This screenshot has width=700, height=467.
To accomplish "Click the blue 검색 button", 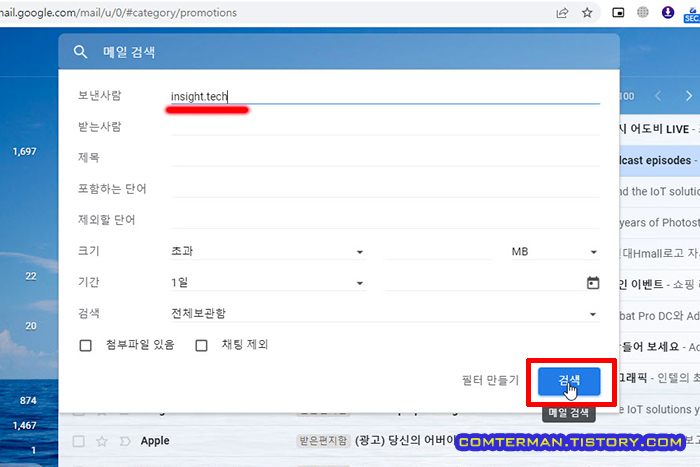I will click(569, 381).
